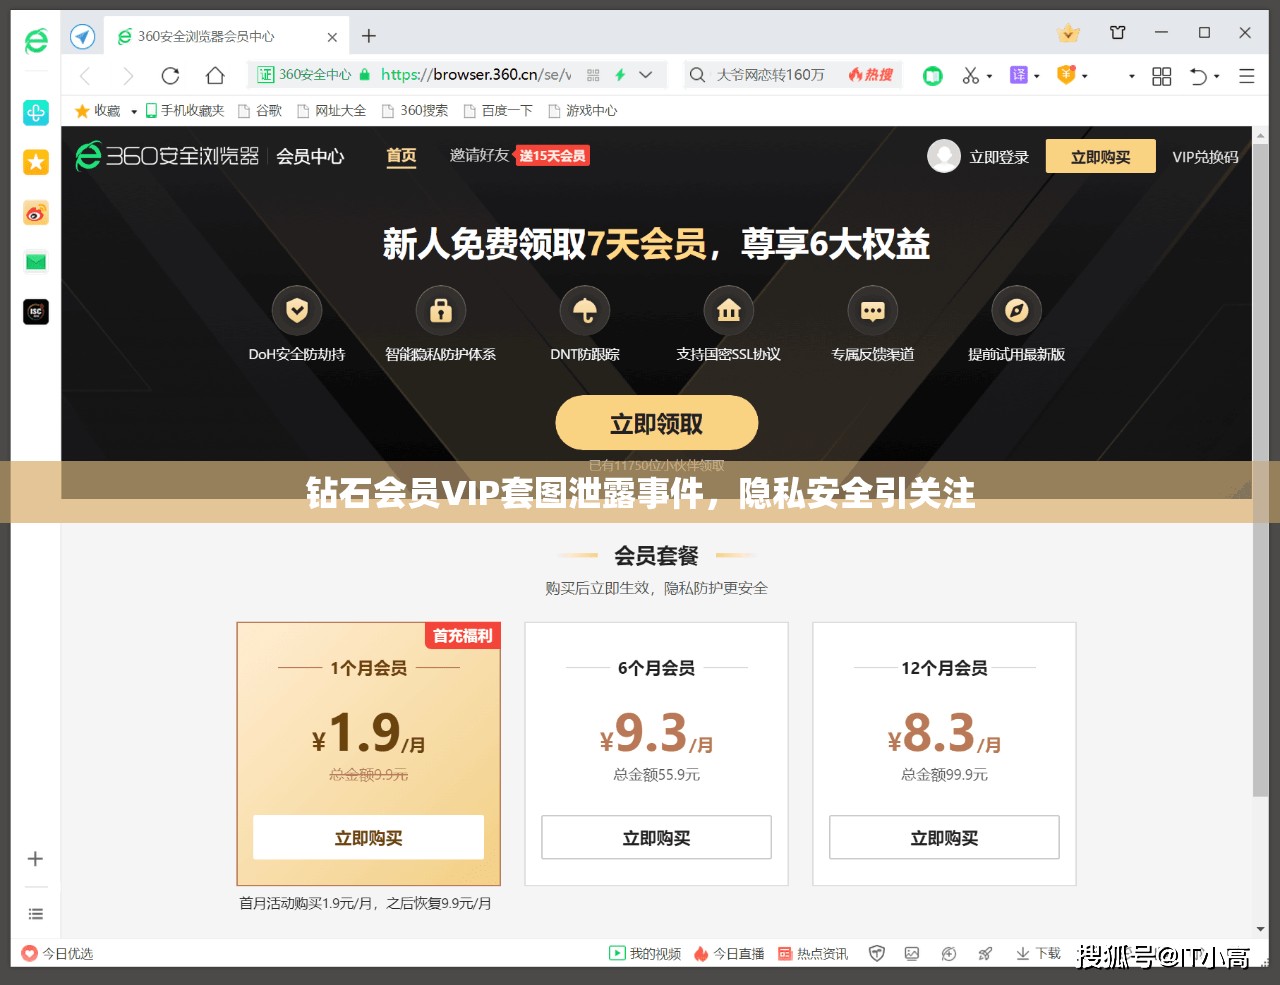
Task: Open VIP兑换码 redeem link
Action: (1205, 157)
